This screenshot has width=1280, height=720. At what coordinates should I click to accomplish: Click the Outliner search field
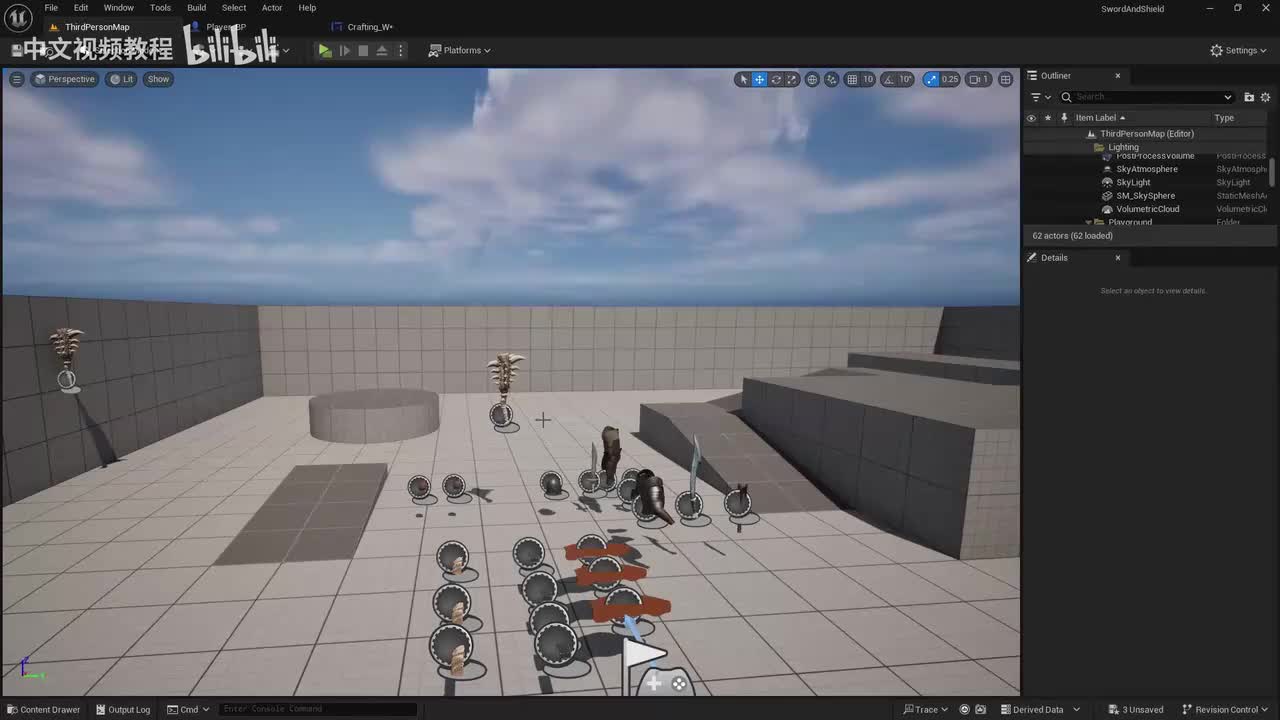pos(1146,97)
